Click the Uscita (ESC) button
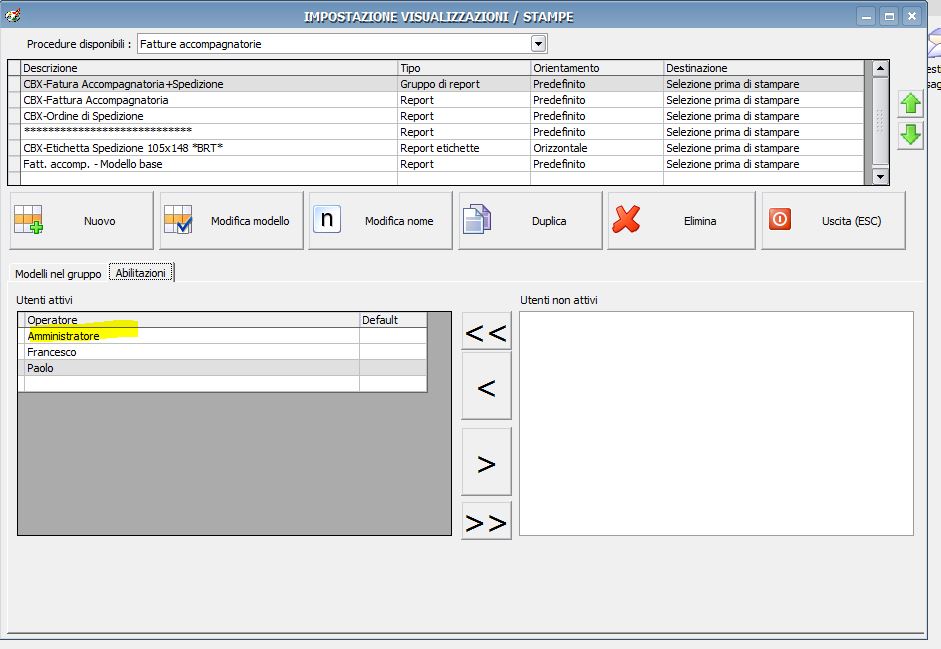Screen dimensions: 941x649 (x=834, y=220)
